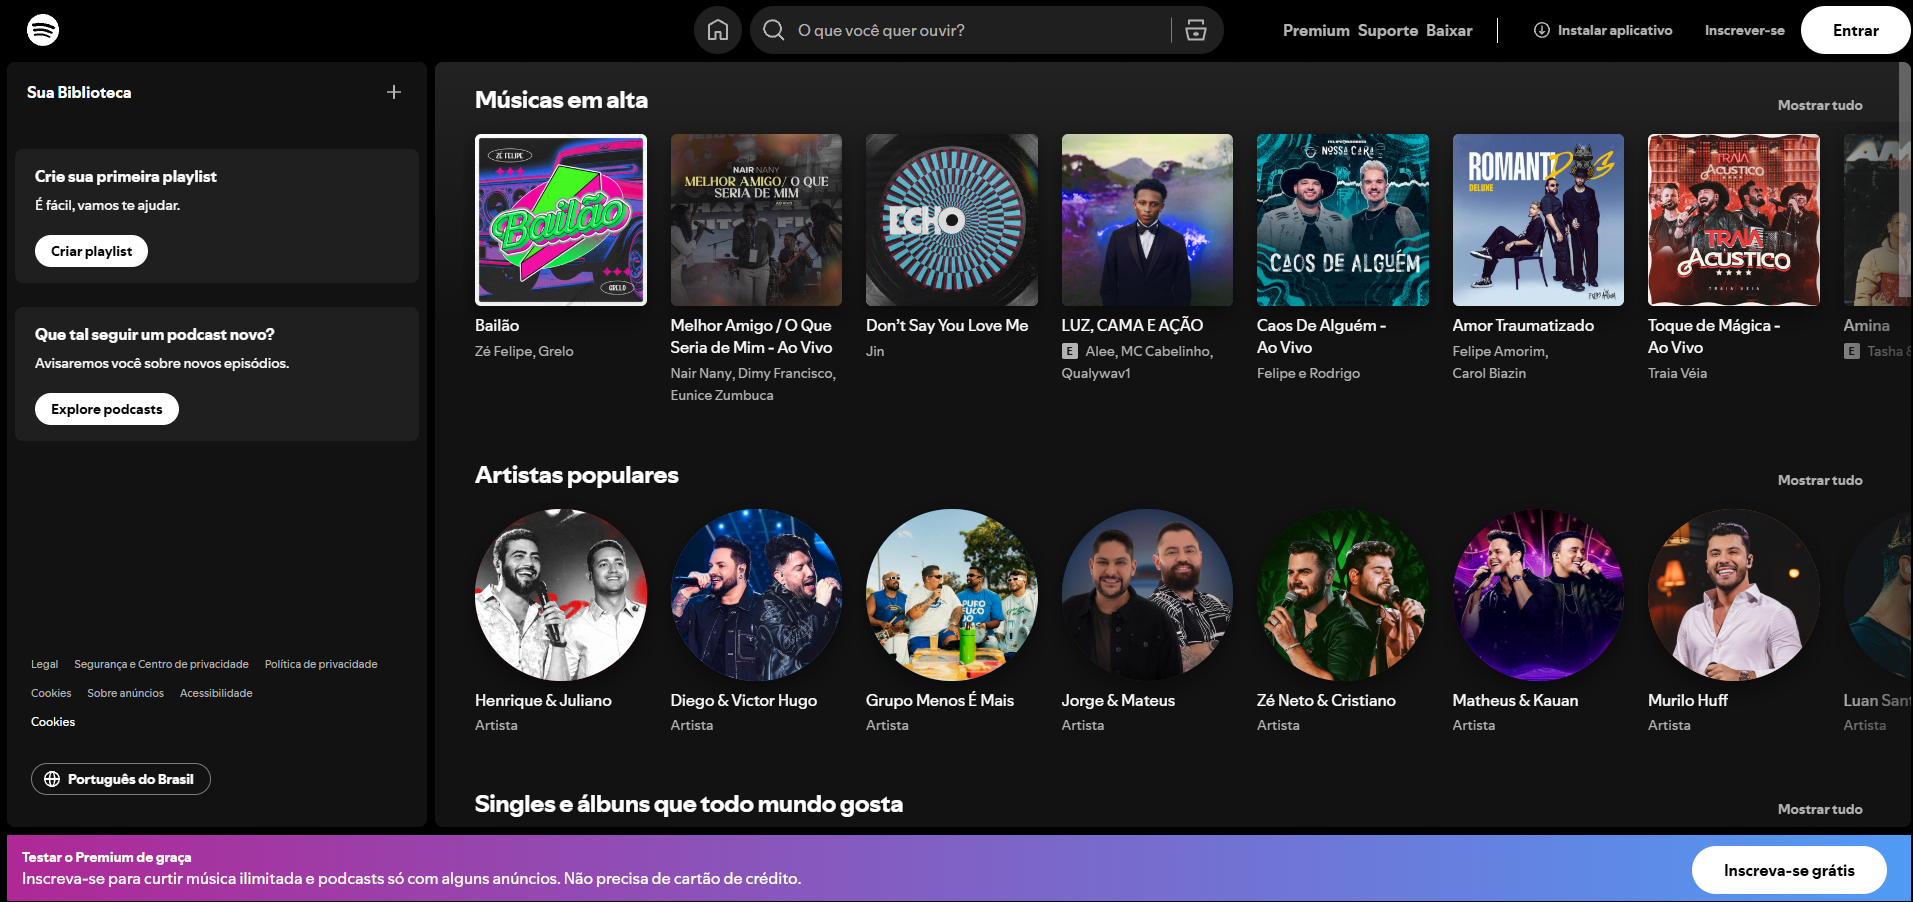Screen dimensions: 1913x902
Task: Open the Suporte menu link
Action: pos(1387,30)
